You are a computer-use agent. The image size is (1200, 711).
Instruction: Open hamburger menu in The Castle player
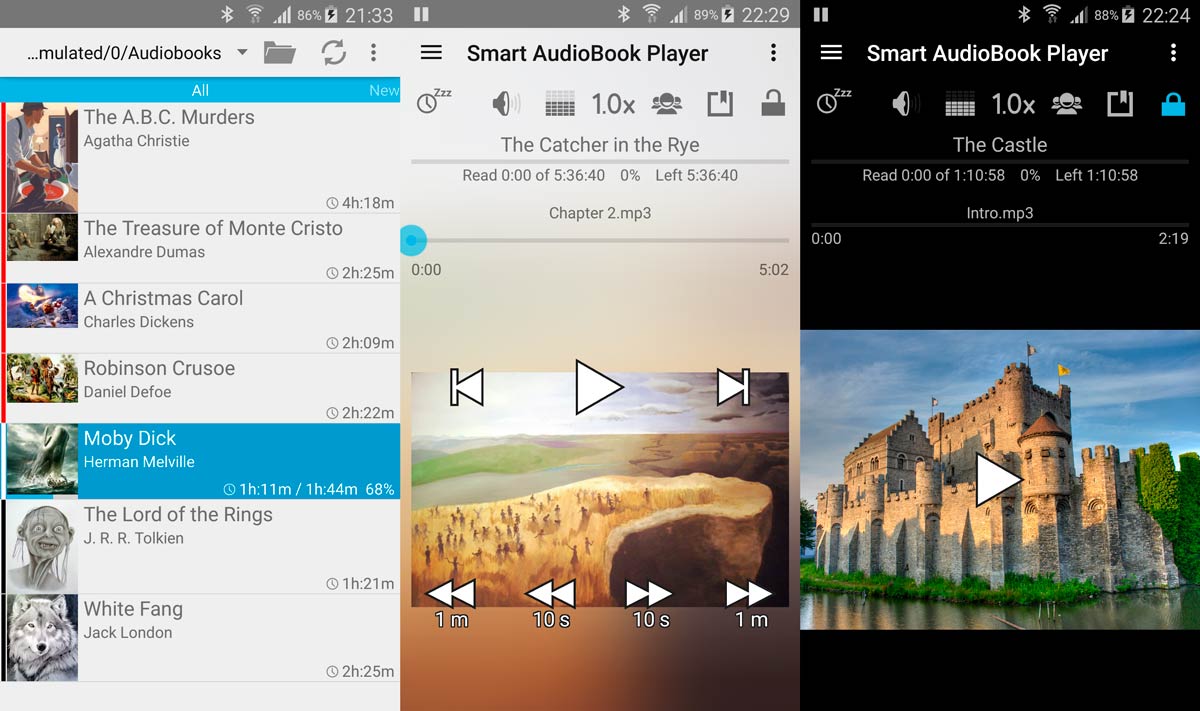(x=831, y=53)
